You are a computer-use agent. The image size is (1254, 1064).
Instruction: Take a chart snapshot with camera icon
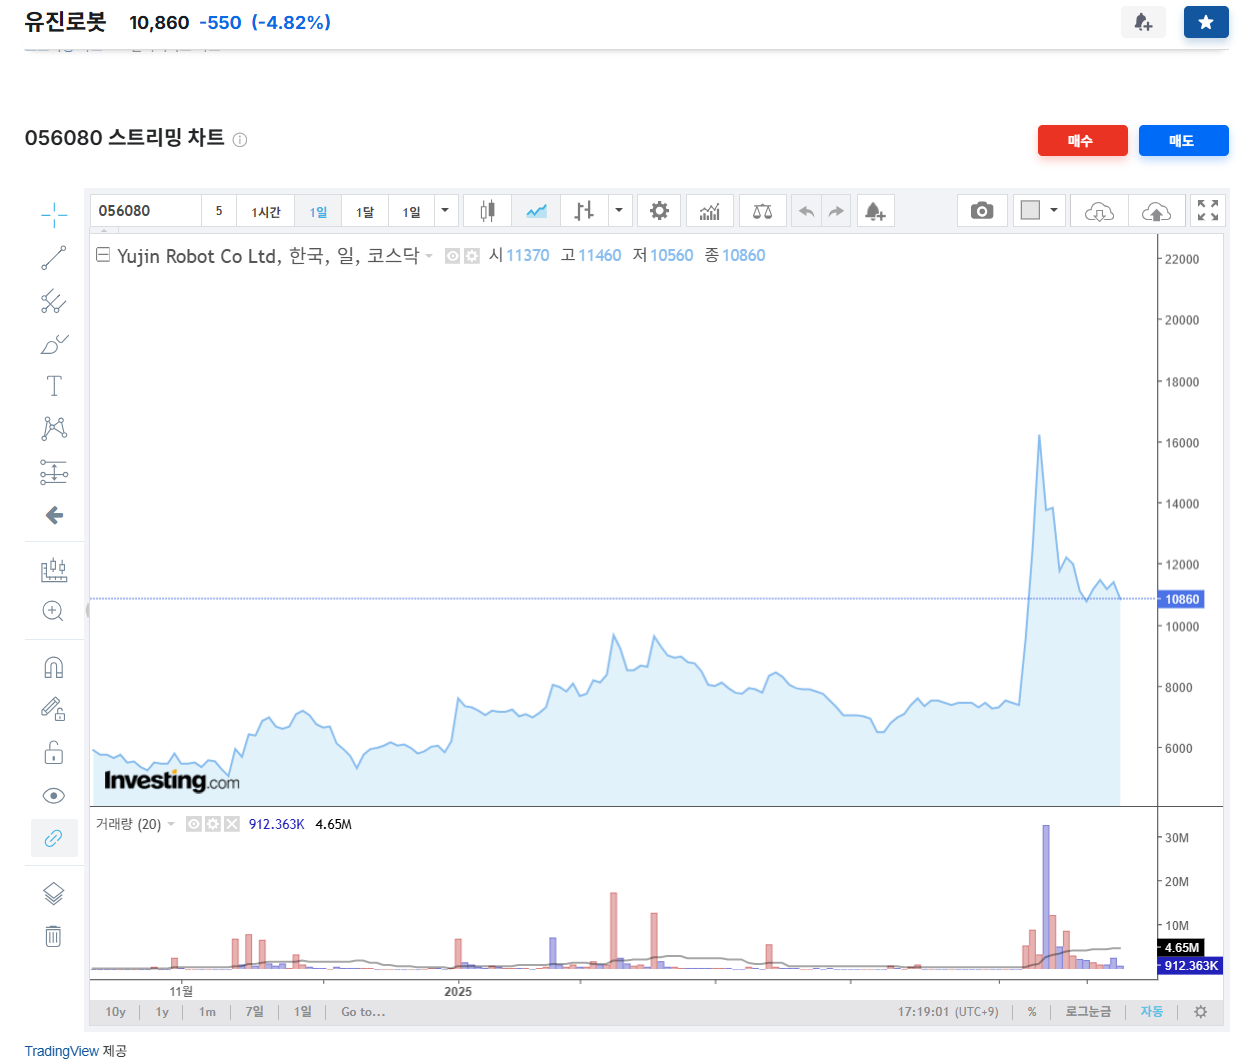pyautogui.click(x=982, y=211)
